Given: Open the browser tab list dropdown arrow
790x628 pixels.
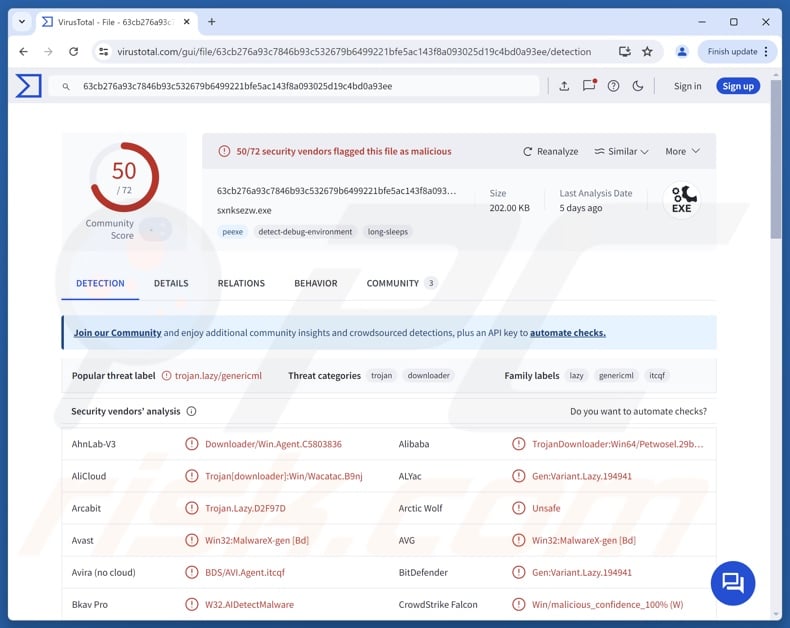Looking at the screenshot, I should coord(22,21).
